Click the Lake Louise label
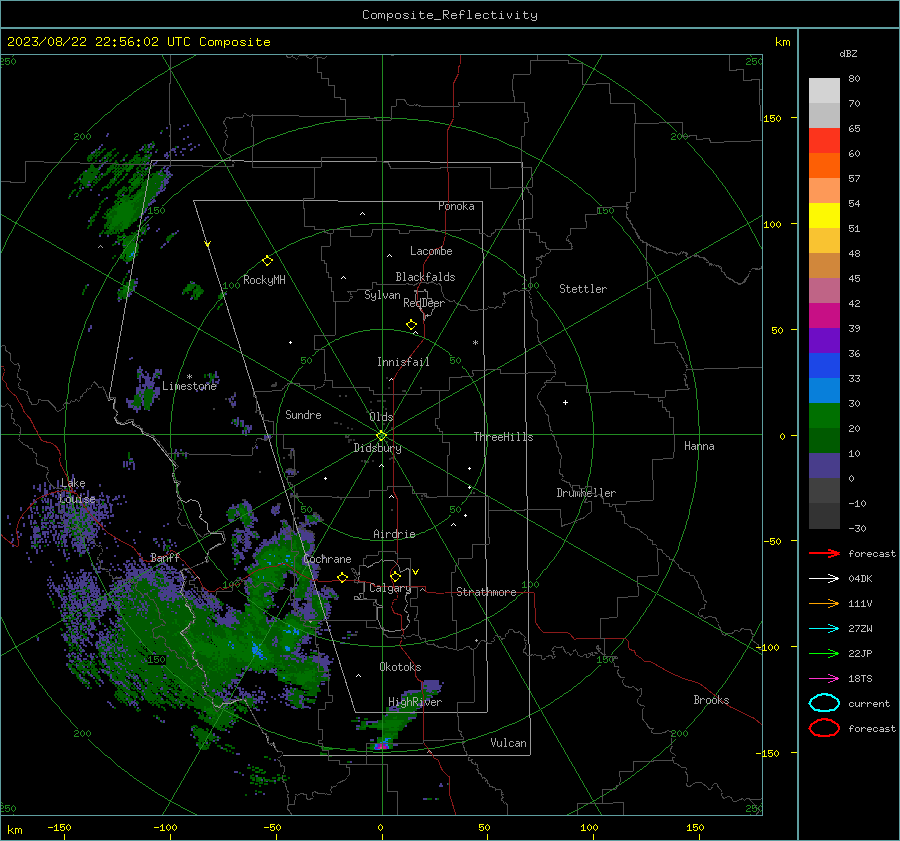Image resolution: width=900 pixels, height=841 pixels. 76,491
